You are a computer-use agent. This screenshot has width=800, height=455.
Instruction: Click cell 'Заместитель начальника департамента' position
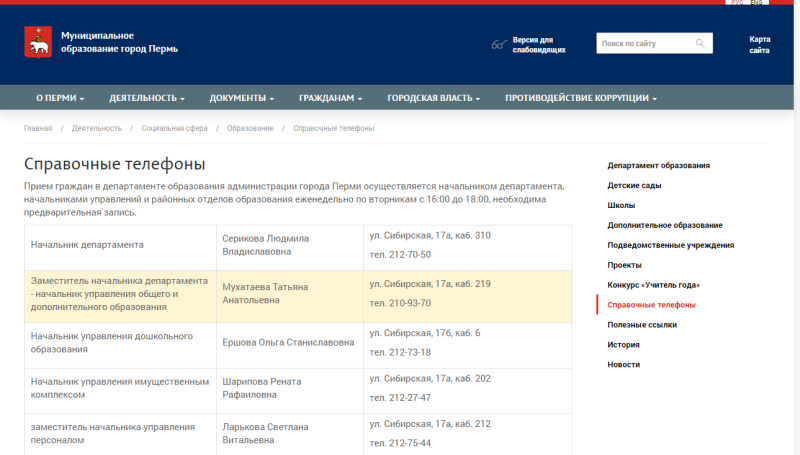click(x=119, y=294)
